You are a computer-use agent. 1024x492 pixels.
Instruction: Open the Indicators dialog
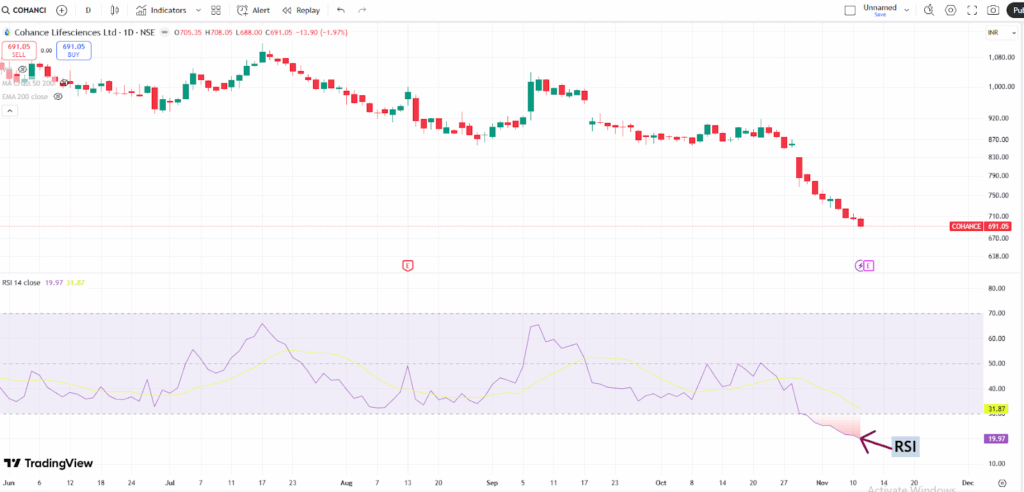pyautogui.click(x=161, y=10)
